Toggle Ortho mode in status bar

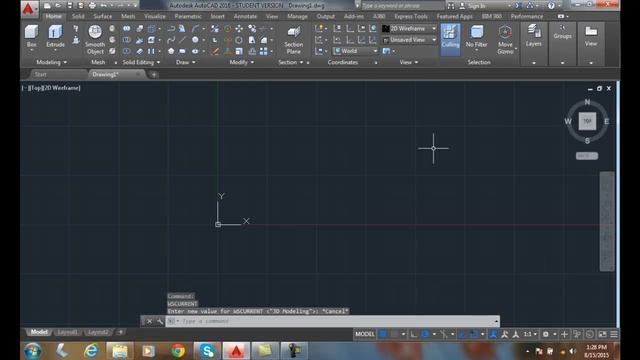[x=413, y=334]
